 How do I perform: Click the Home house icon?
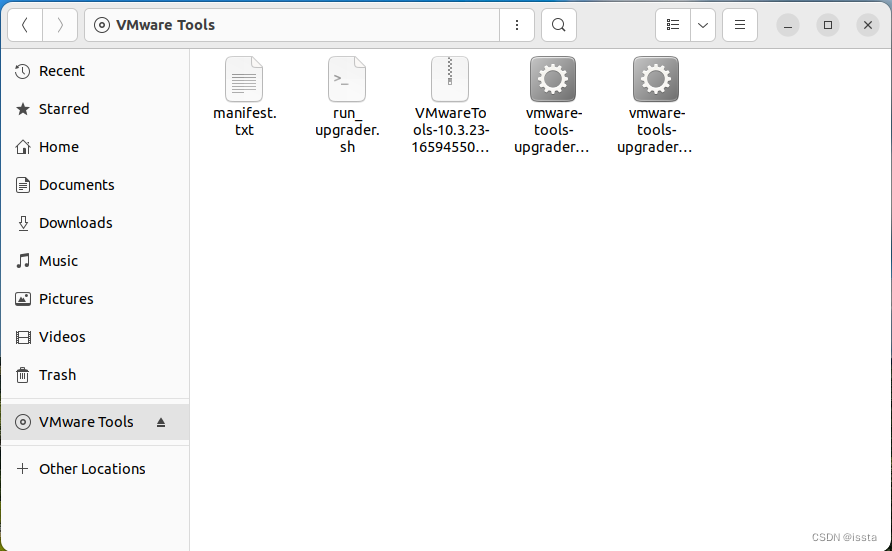(23, 147)
